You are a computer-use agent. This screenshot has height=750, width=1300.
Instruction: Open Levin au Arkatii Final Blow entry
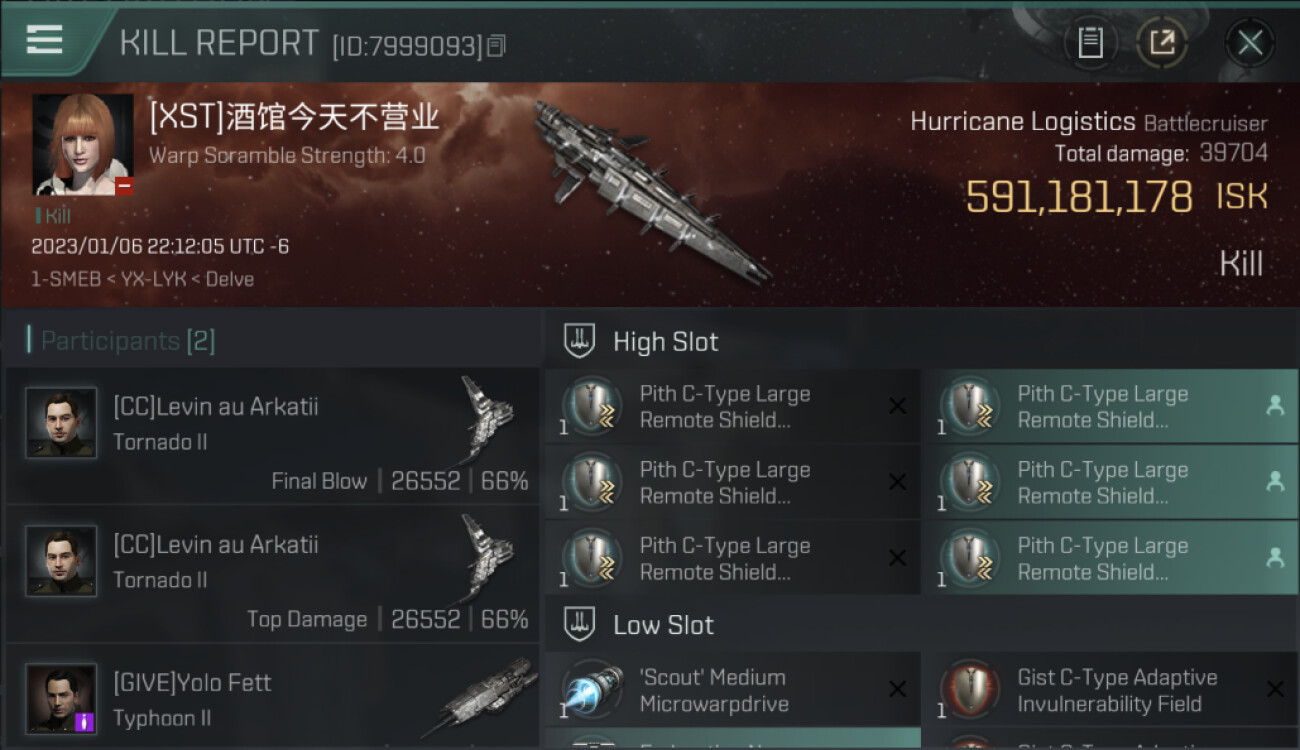273,436
